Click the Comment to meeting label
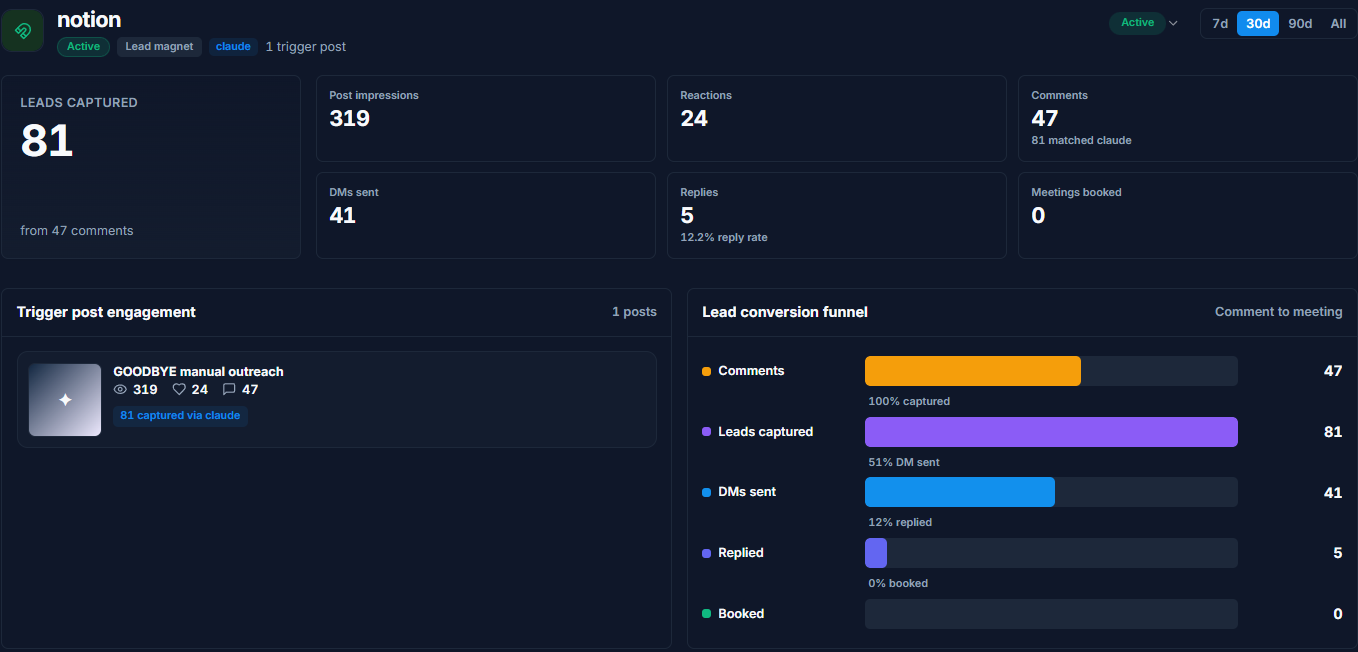Image resolution: width=1358 pixels, height=652 pixels. (x=1279, y=312)
